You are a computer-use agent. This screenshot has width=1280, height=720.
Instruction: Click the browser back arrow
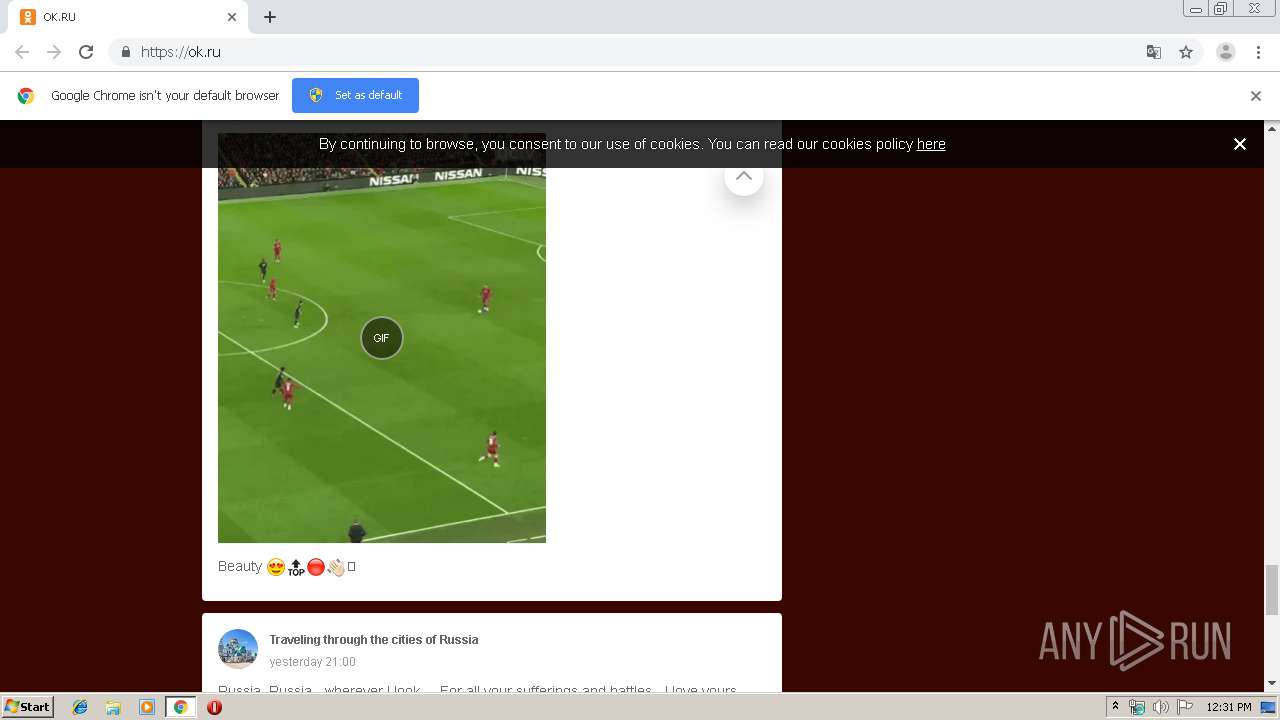coord(22,52)
